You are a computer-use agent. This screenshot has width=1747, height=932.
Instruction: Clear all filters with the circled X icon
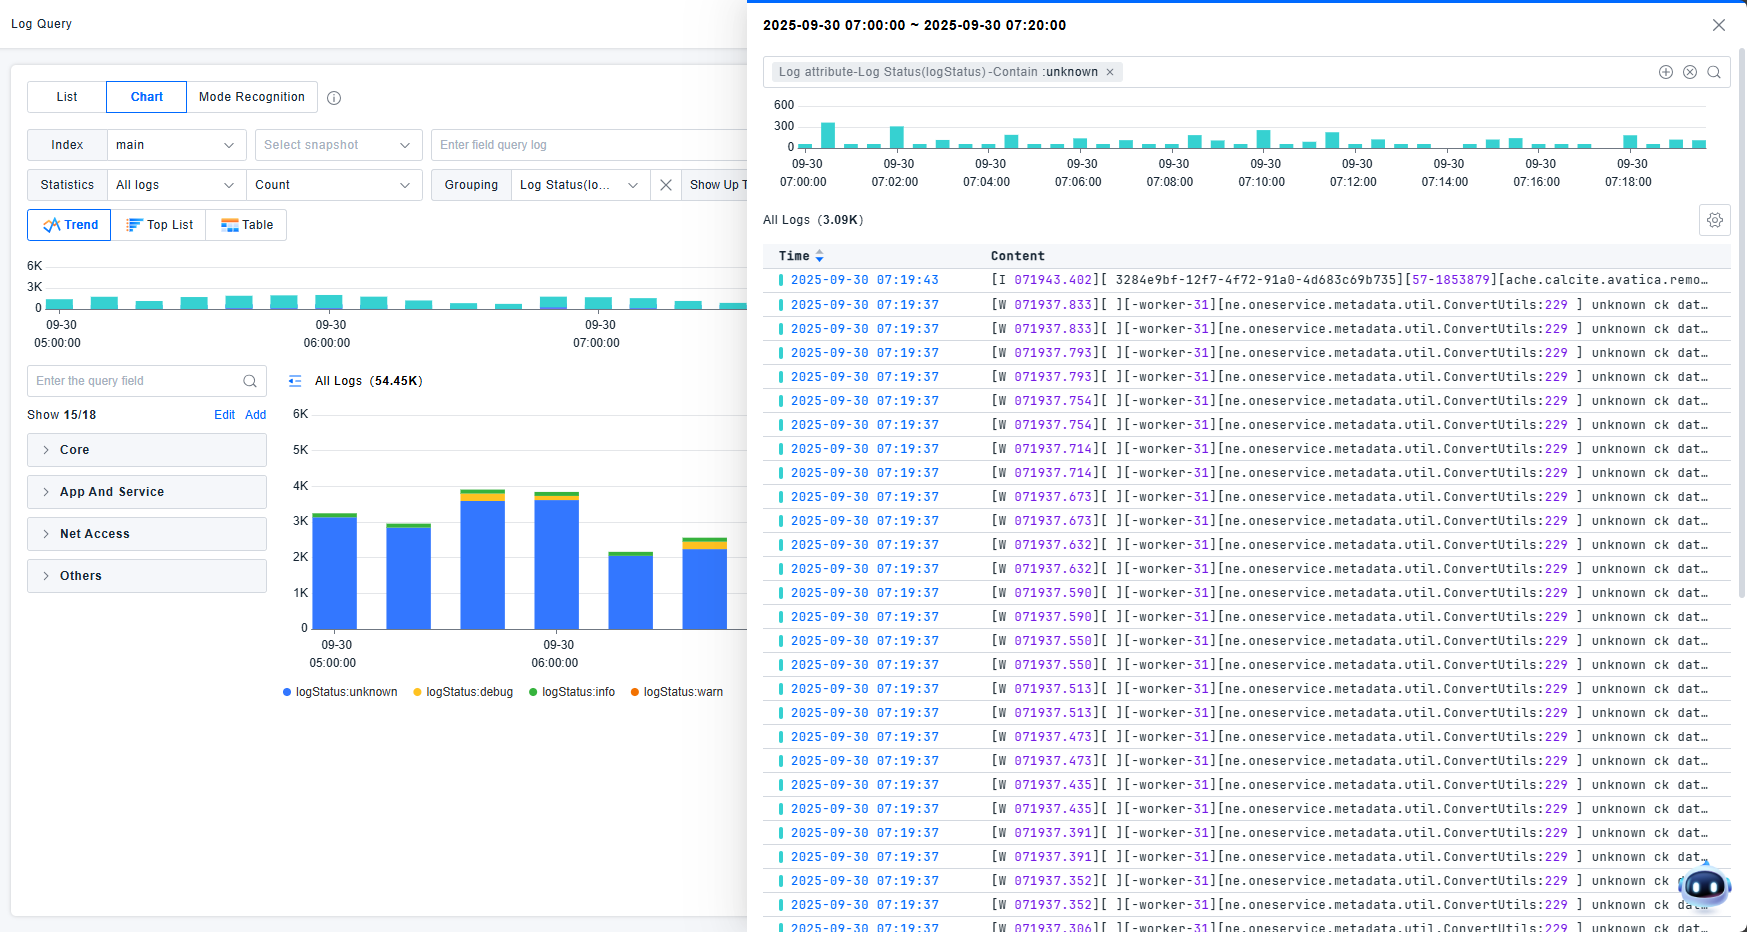point(1689,72)
